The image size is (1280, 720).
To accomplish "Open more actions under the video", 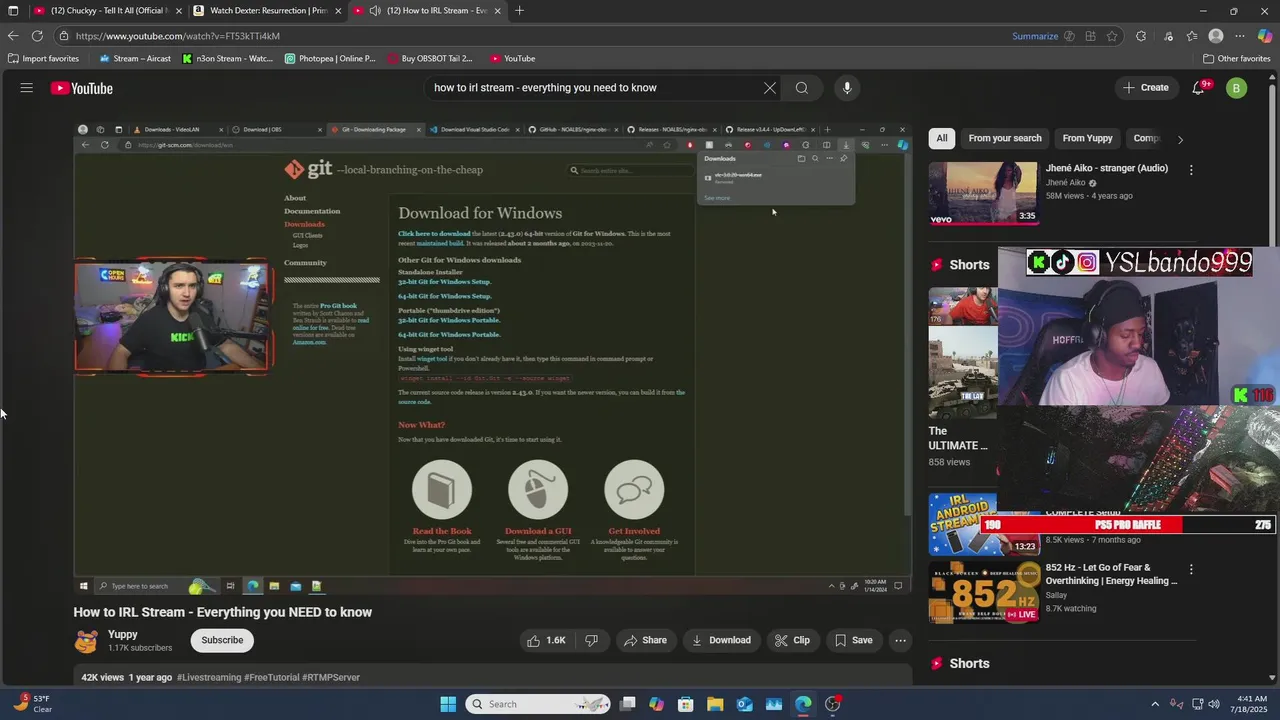I will click(900, 640).
